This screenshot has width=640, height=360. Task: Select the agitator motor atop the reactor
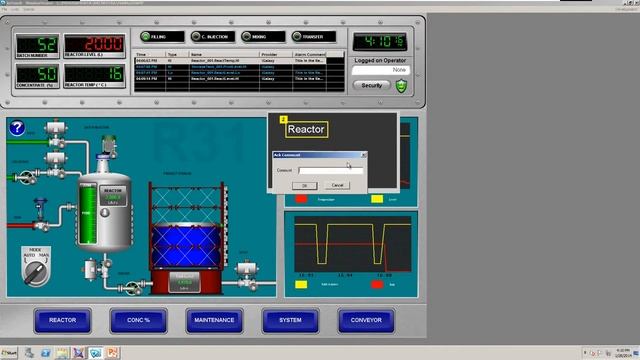(109, 146)
